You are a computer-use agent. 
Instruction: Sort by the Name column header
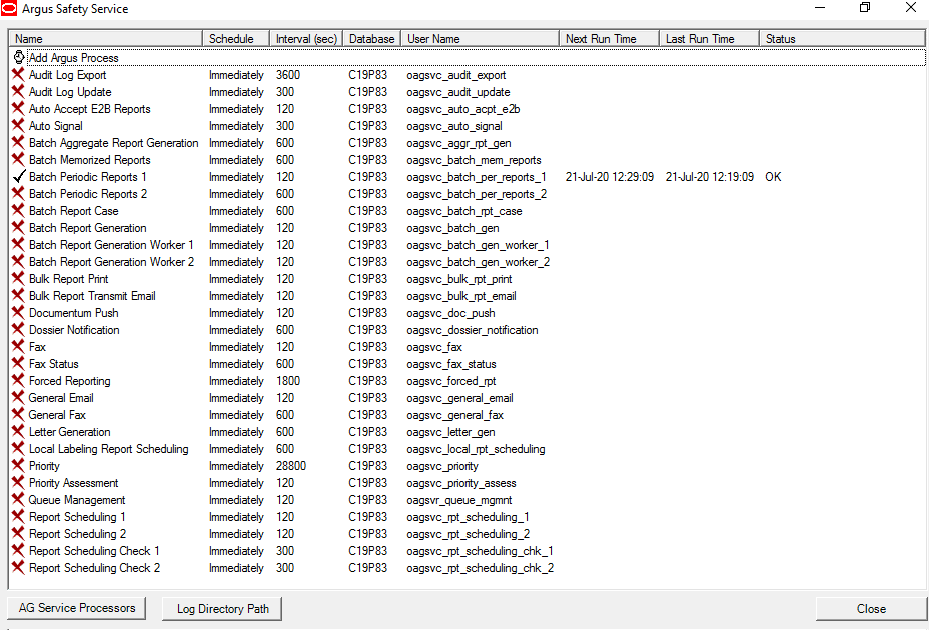tap(105, 39)
